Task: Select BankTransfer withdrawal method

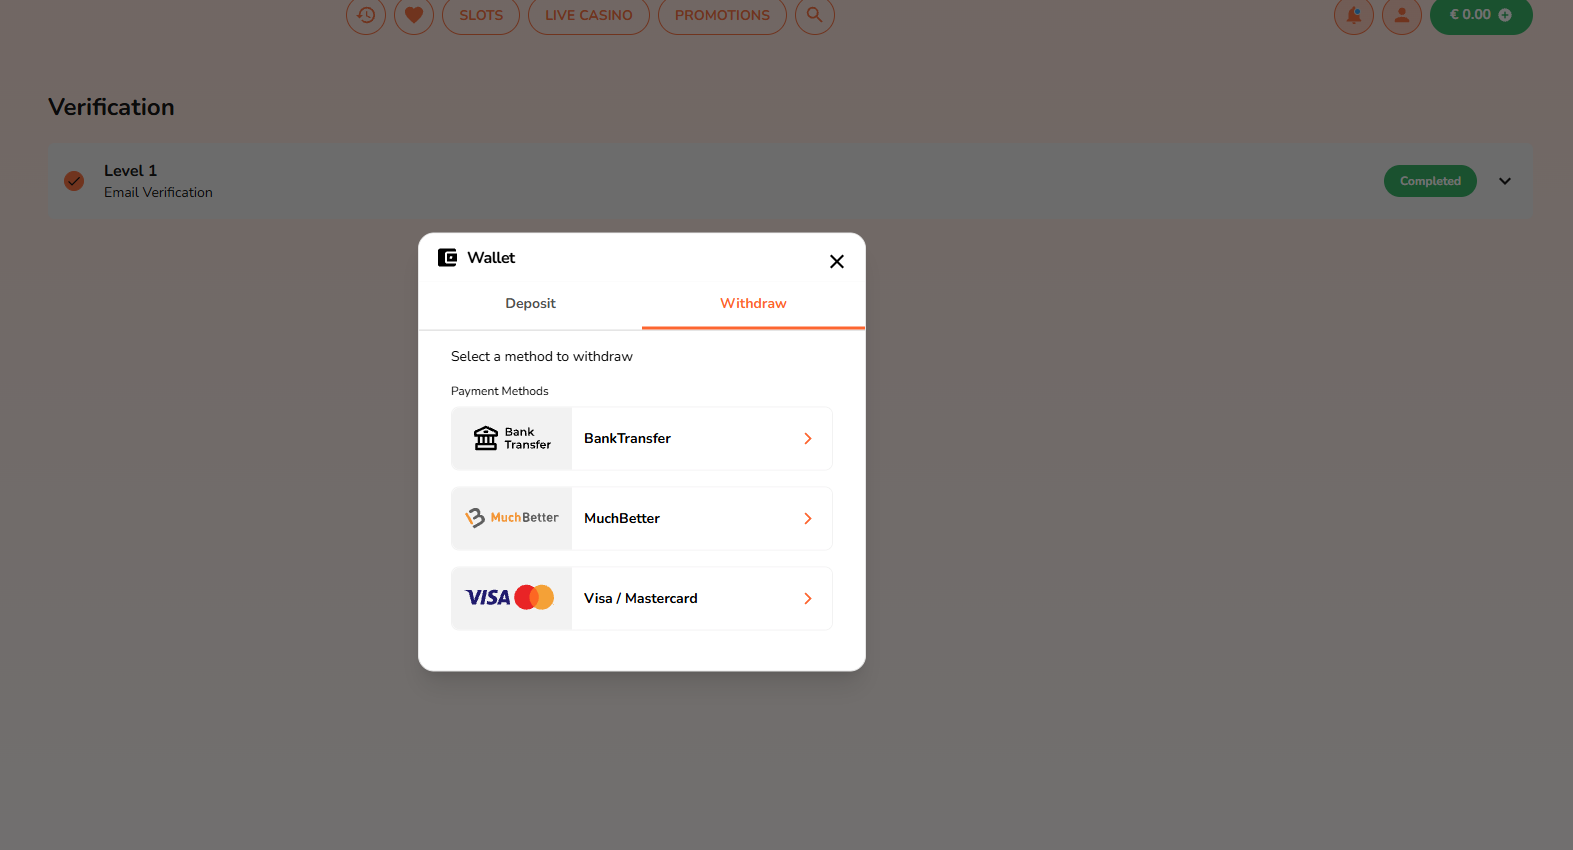Action: pos(642,438)
